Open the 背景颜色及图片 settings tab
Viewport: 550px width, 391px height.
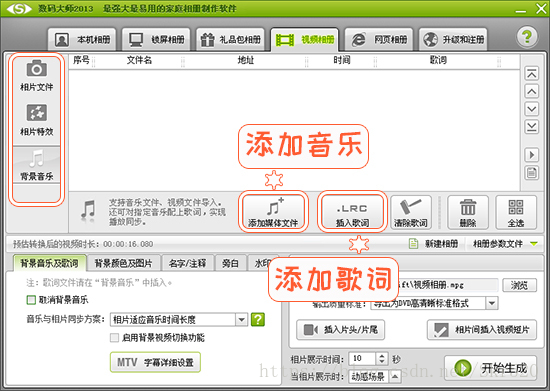[123, 263]
